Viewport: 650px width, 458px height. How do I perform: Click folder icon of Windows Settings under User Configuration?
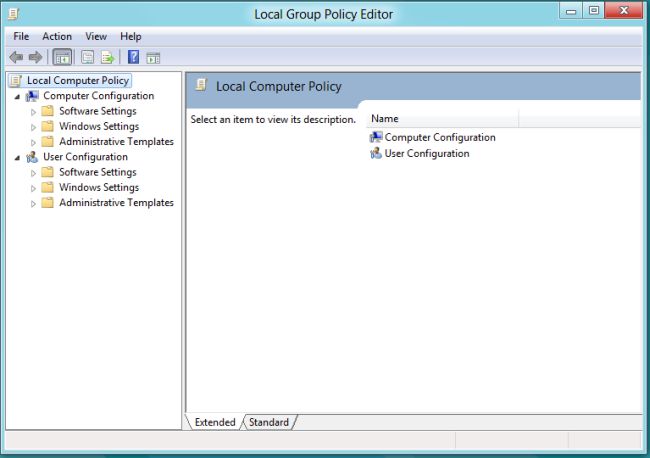point(48,187)
